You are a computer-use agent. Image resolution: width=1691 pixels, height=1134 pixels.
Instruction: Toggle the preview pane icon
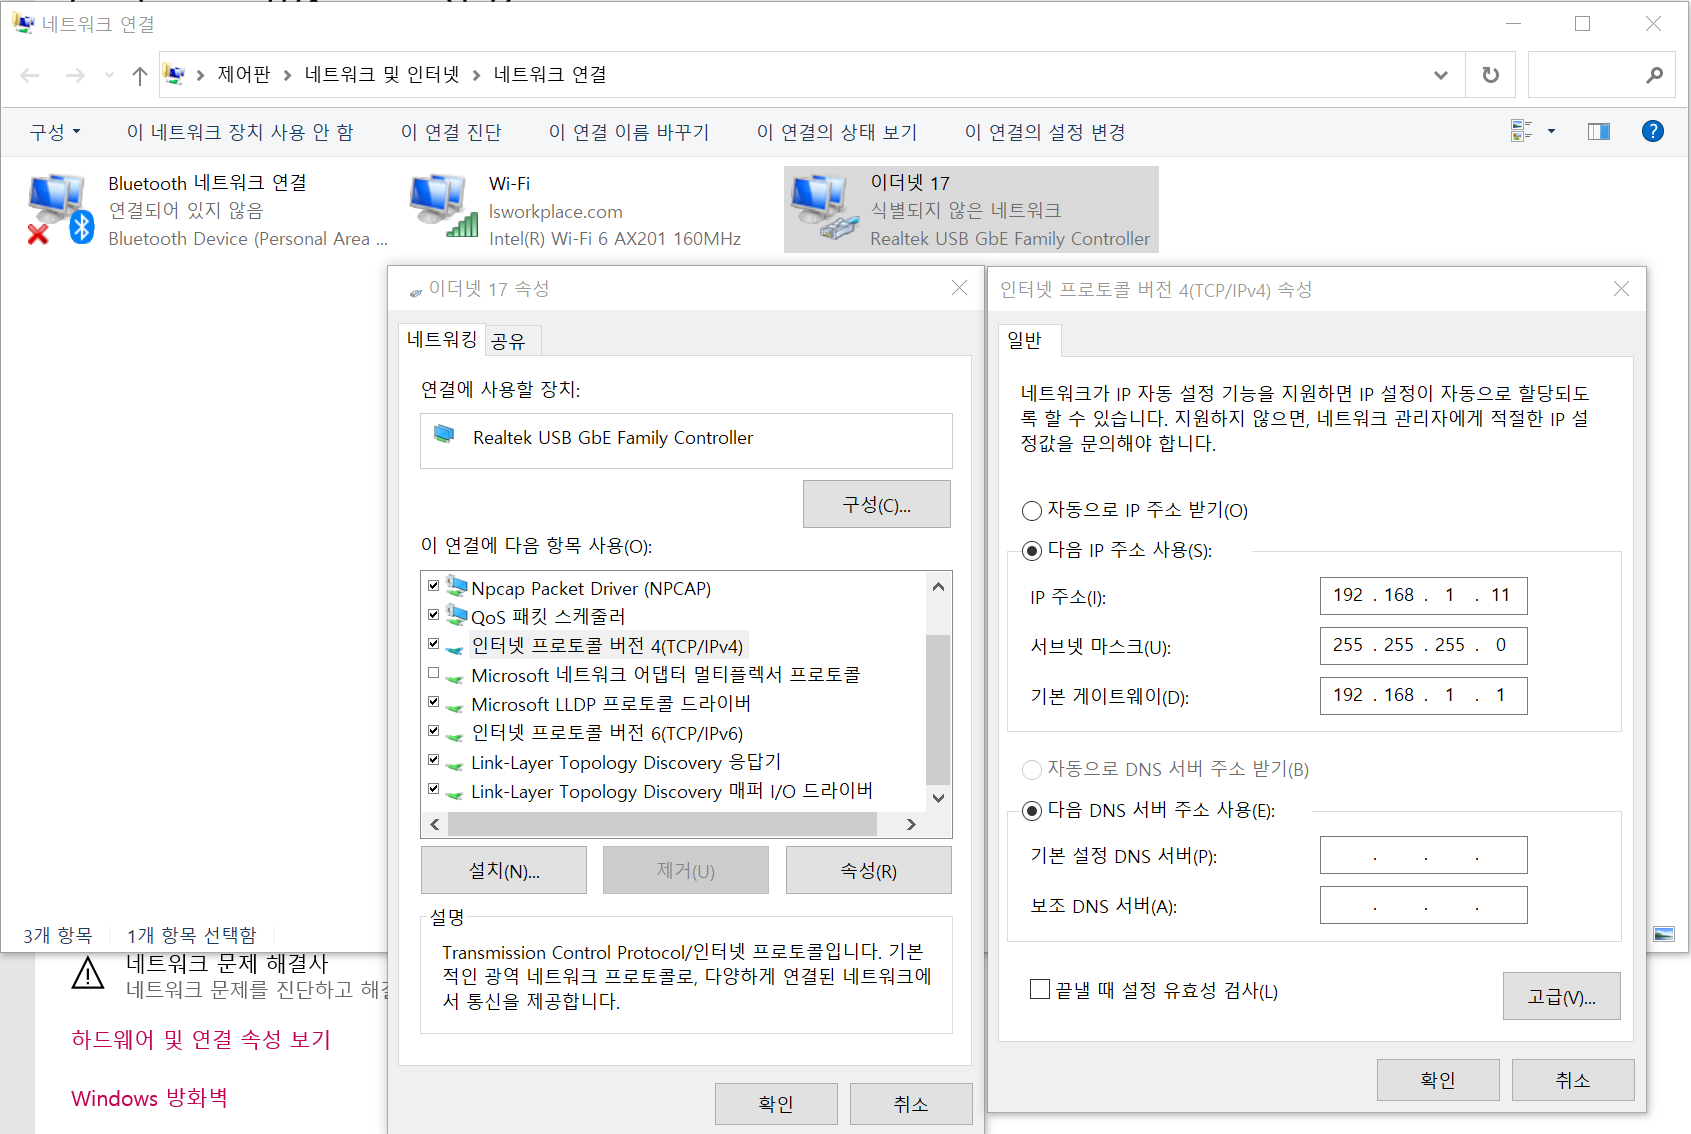pyautogui.click(x=1598, y=131)
